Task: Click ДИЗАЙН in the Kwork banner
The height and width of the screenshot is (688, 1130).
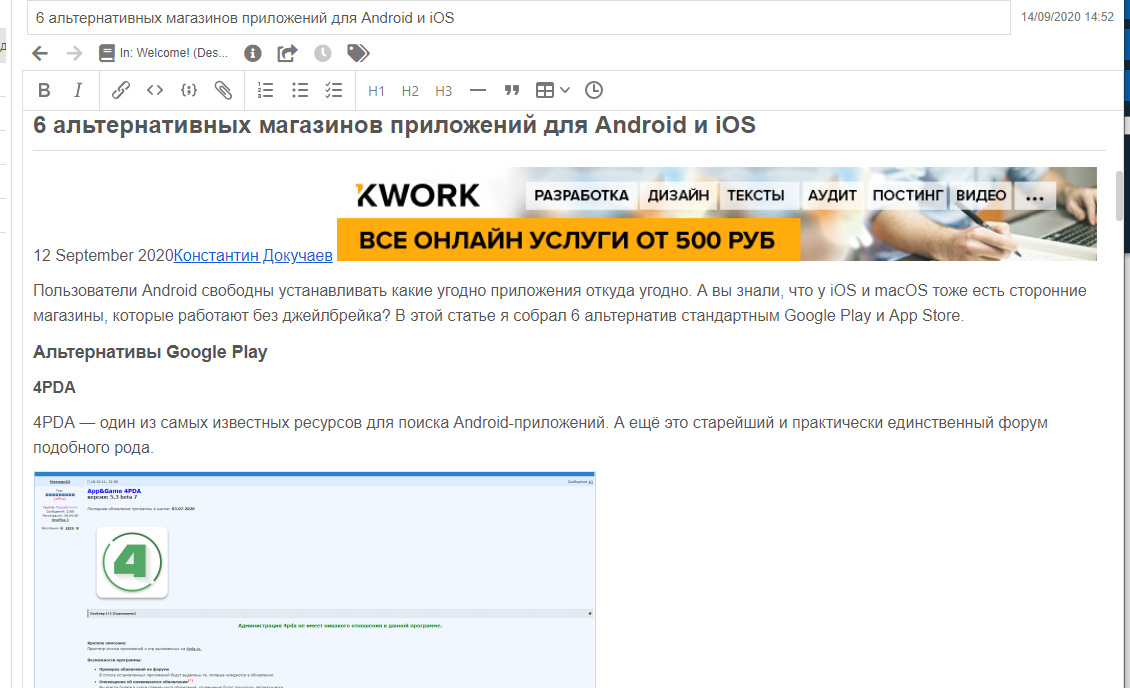Action: (678, 195)
